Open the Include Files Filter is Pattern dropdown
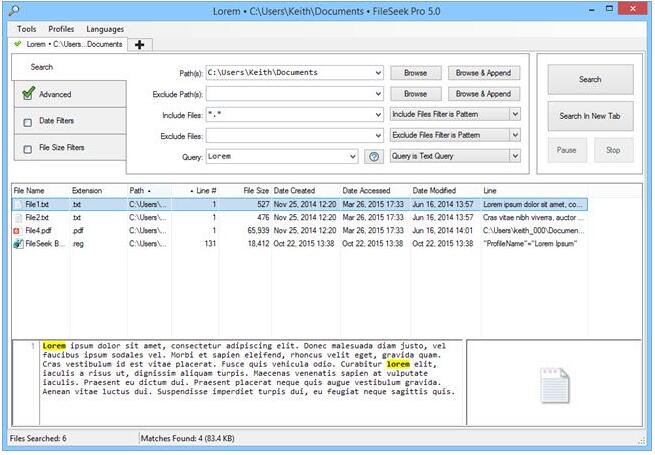 coord(455,114)
